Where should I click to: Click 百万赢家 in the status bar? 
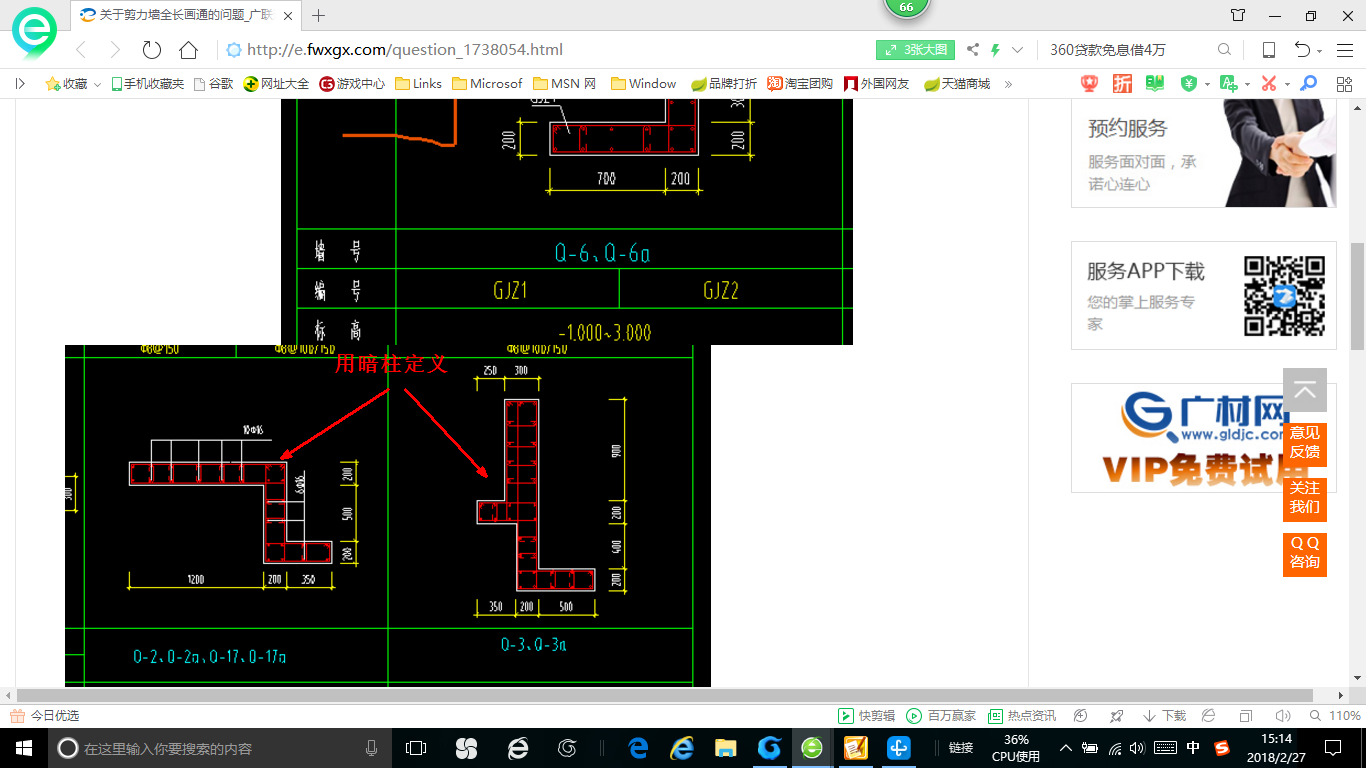(x=940, y=716)
